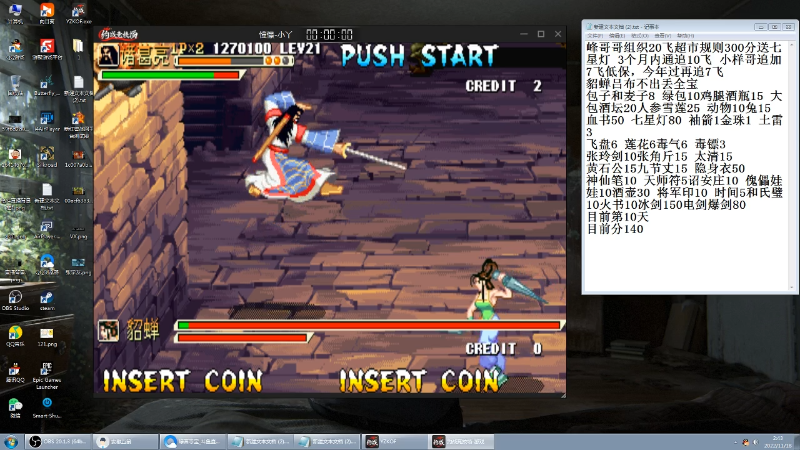Click the game timer 00:00:00 display
The image size is (800, 450).
tap(330, 35)
